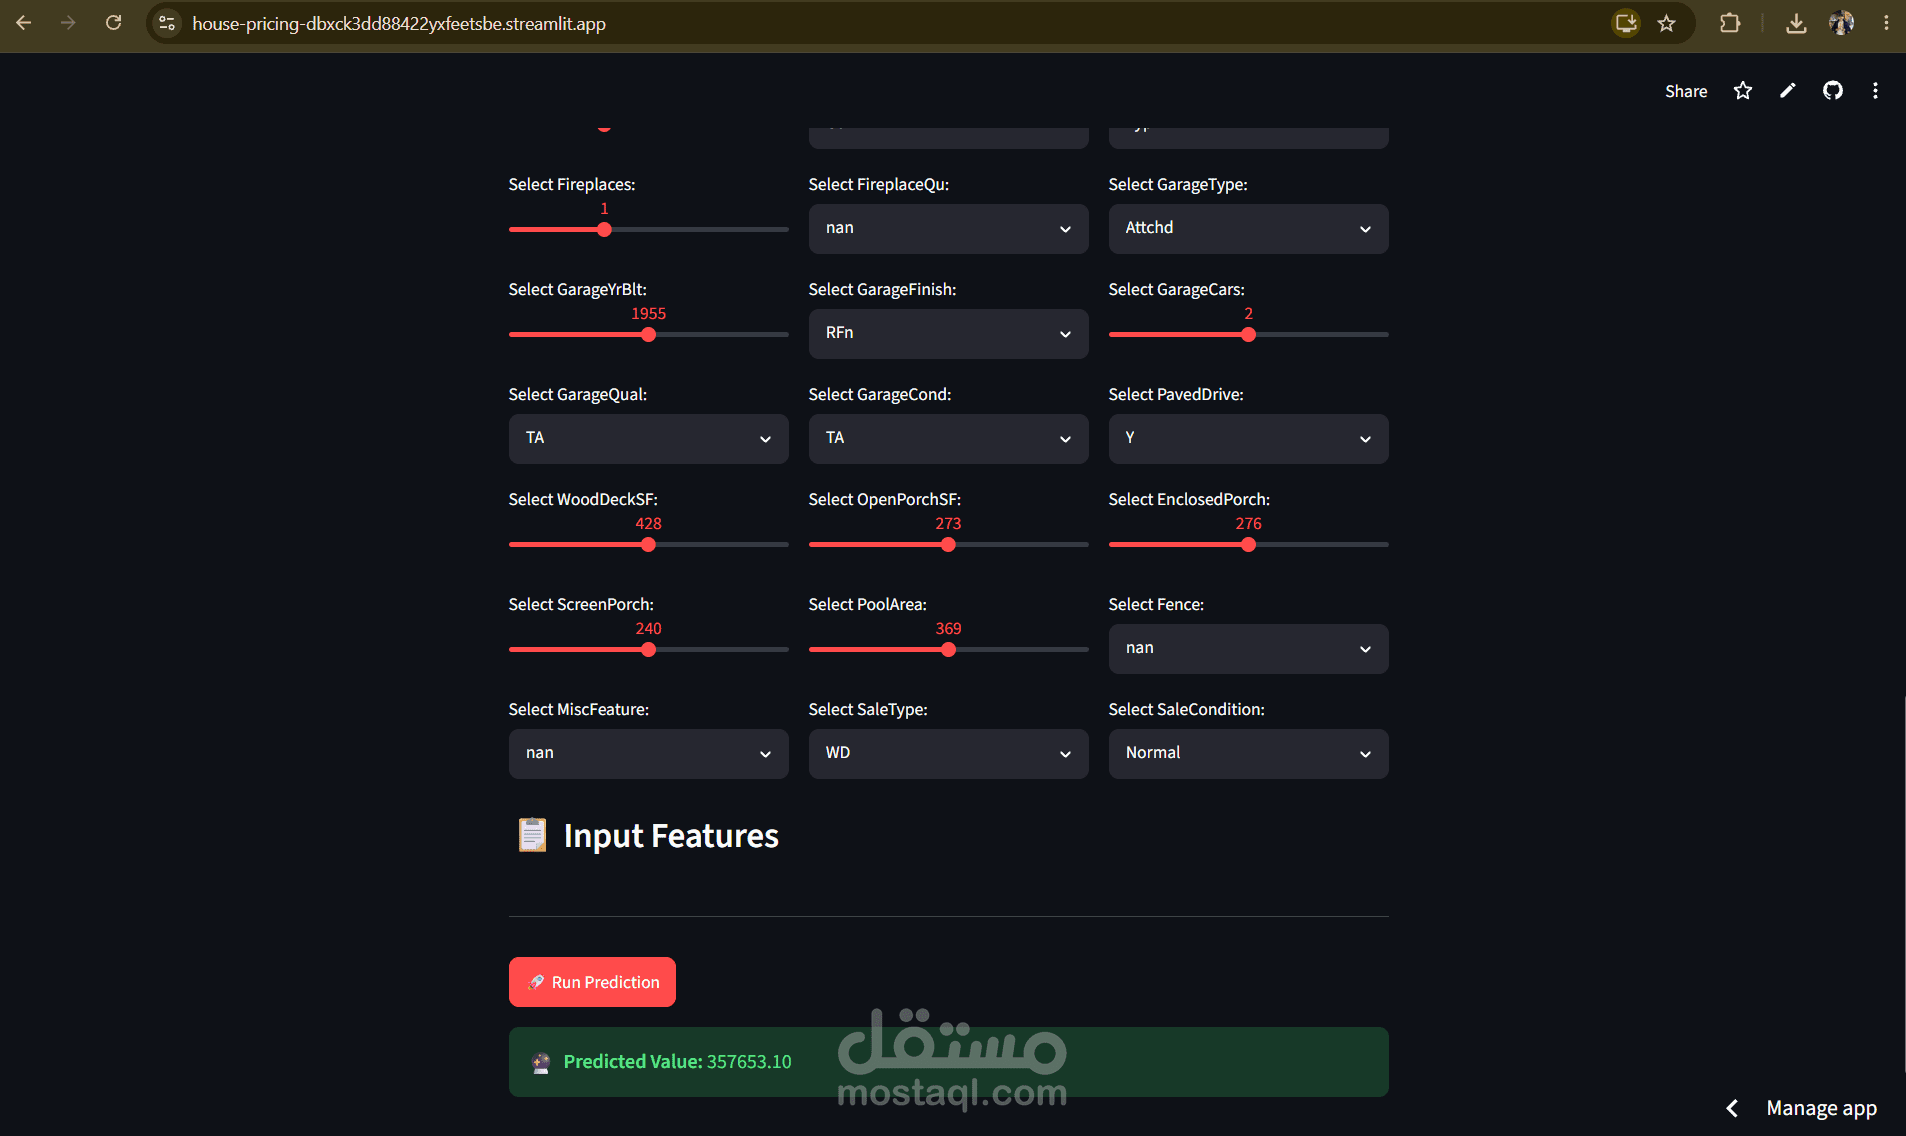
Task: Click the PoolArea value 369
Action: coord(948,628)
